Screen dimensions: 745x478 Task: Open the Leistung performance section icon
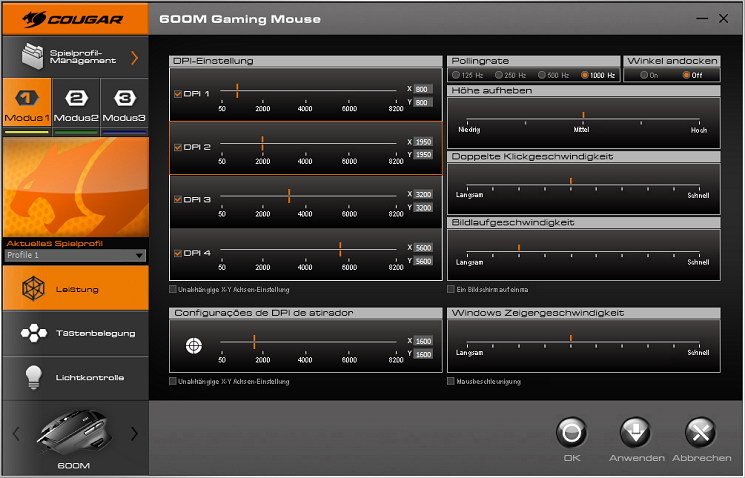34,289
